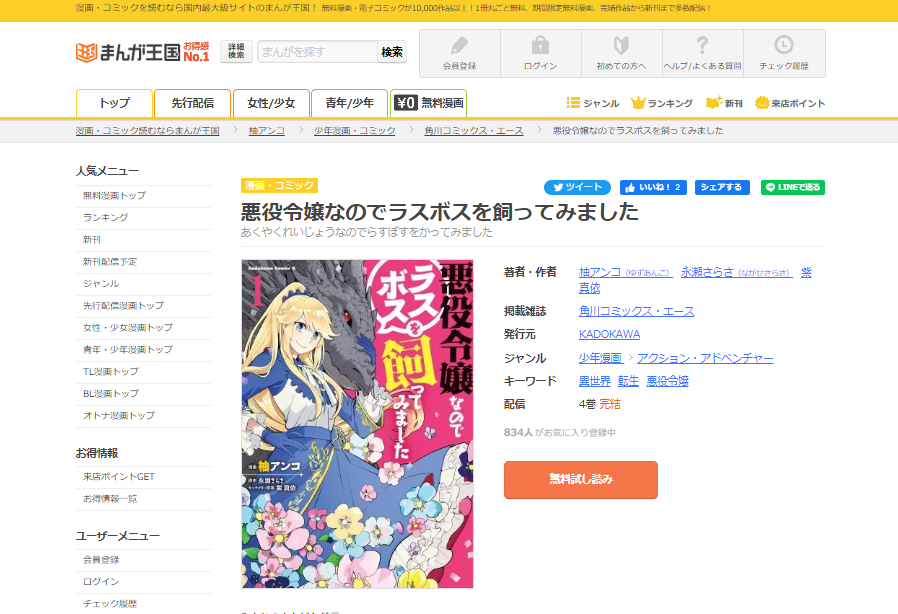Screen dimensions: 898x614
Task: Open the ログイン lock icon
Action: (x=540, y=46)
